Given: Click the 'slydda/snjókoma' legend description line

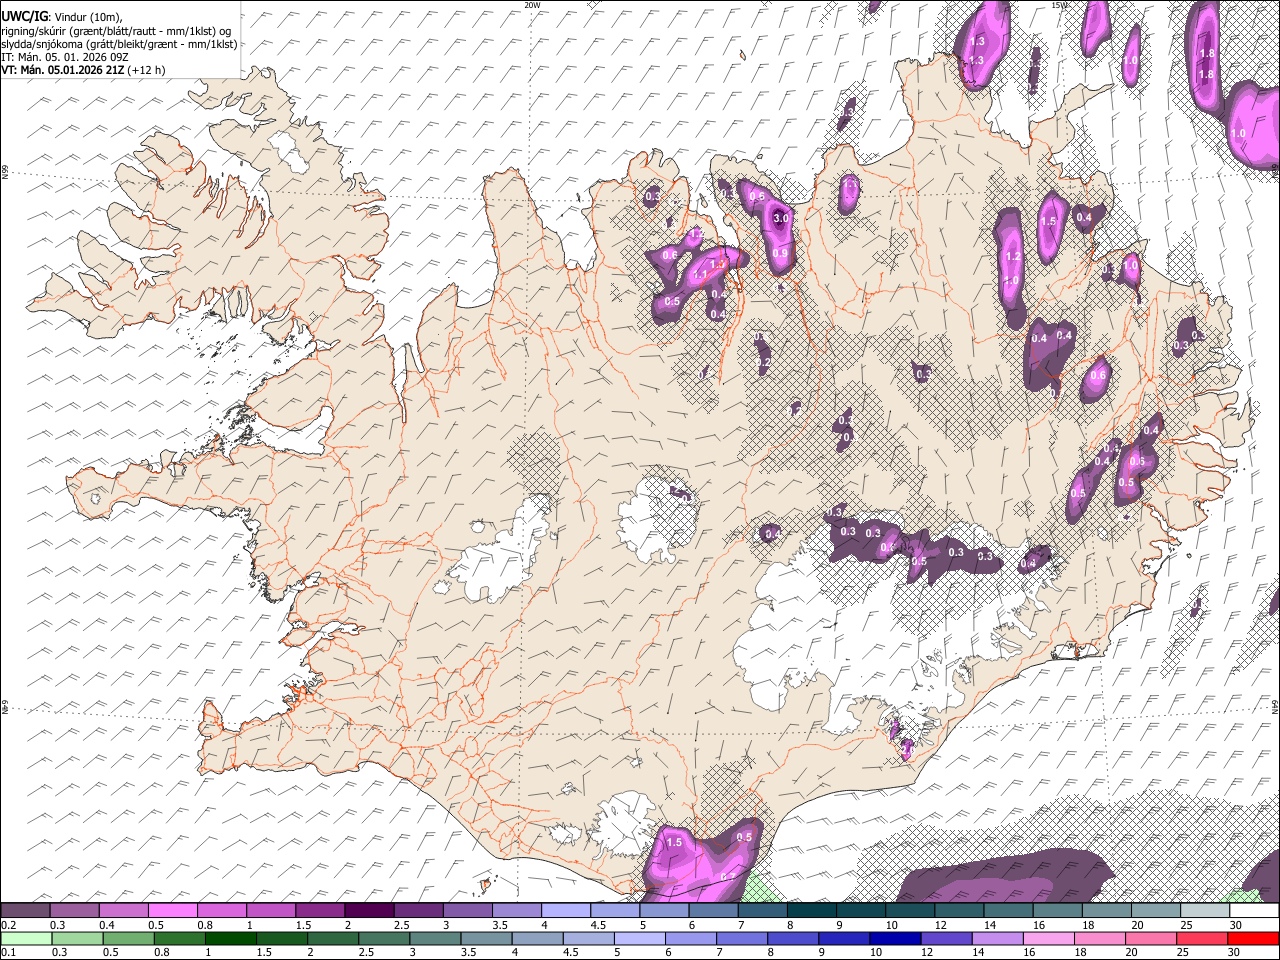Looking at the screenshot, I should [119, 44].
